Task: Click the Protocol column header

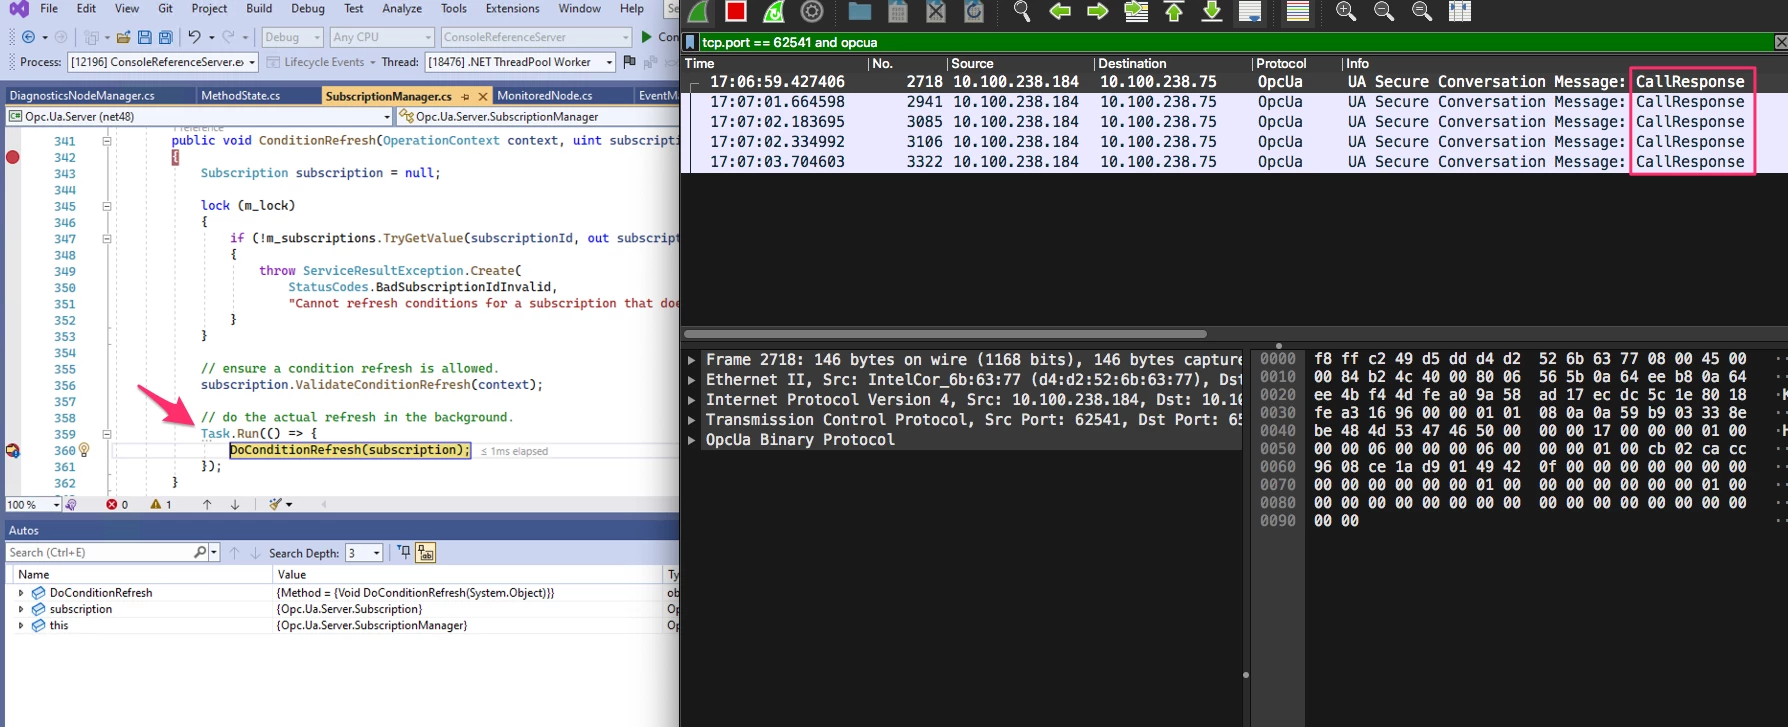Action: tap(1281, 63)
